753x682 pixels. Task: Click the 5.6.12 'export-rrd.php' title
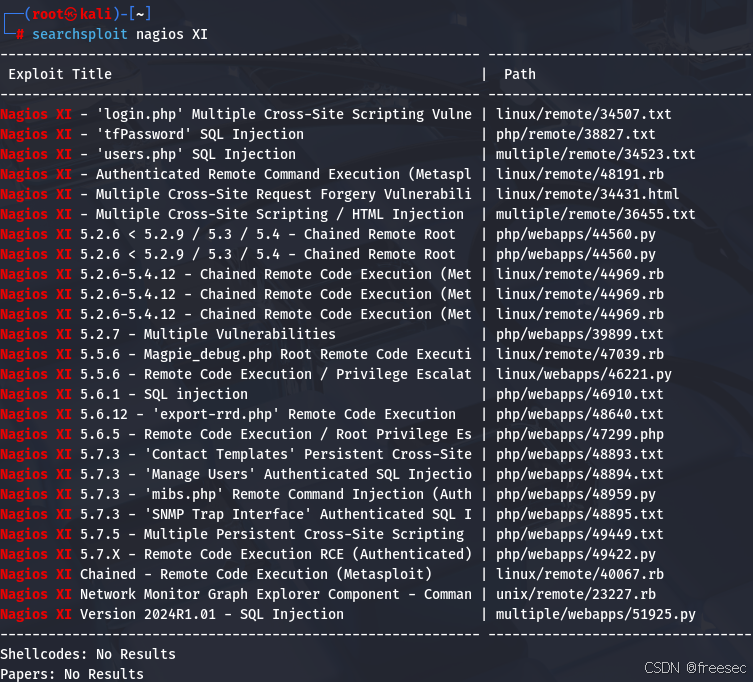228,414
